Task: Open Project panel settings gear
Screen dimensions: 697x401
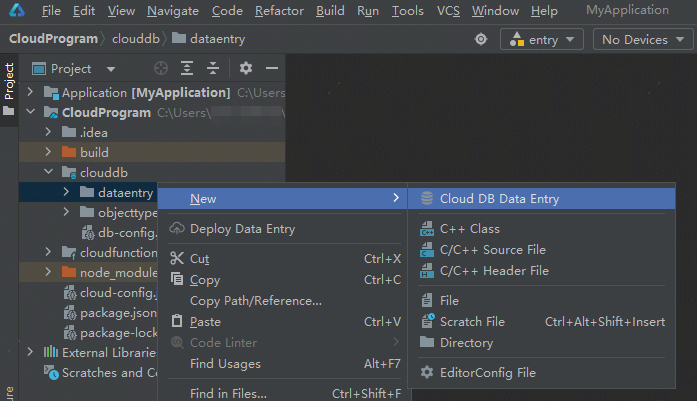Action: (246, 69)
